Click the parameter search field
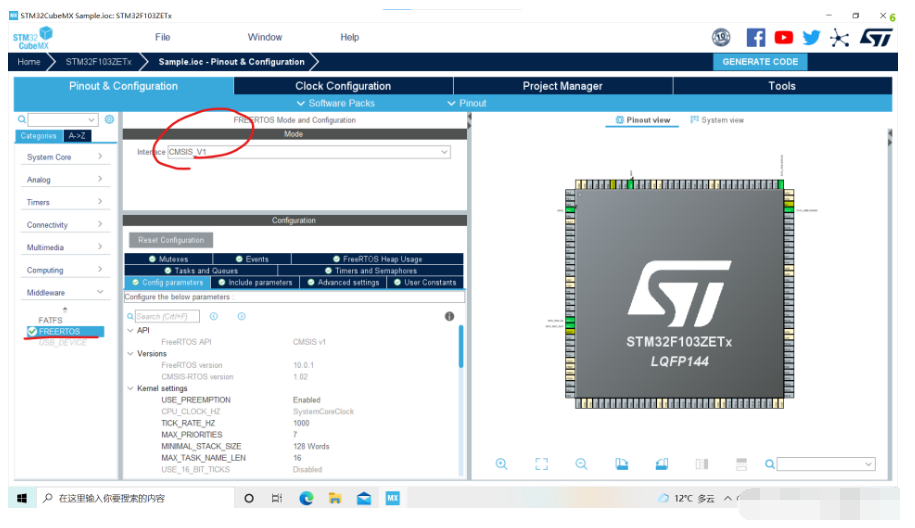 pos(167,316)
